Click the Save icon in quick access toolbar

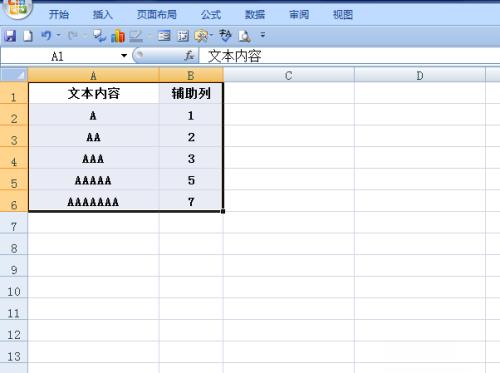[x=10, y=36]
